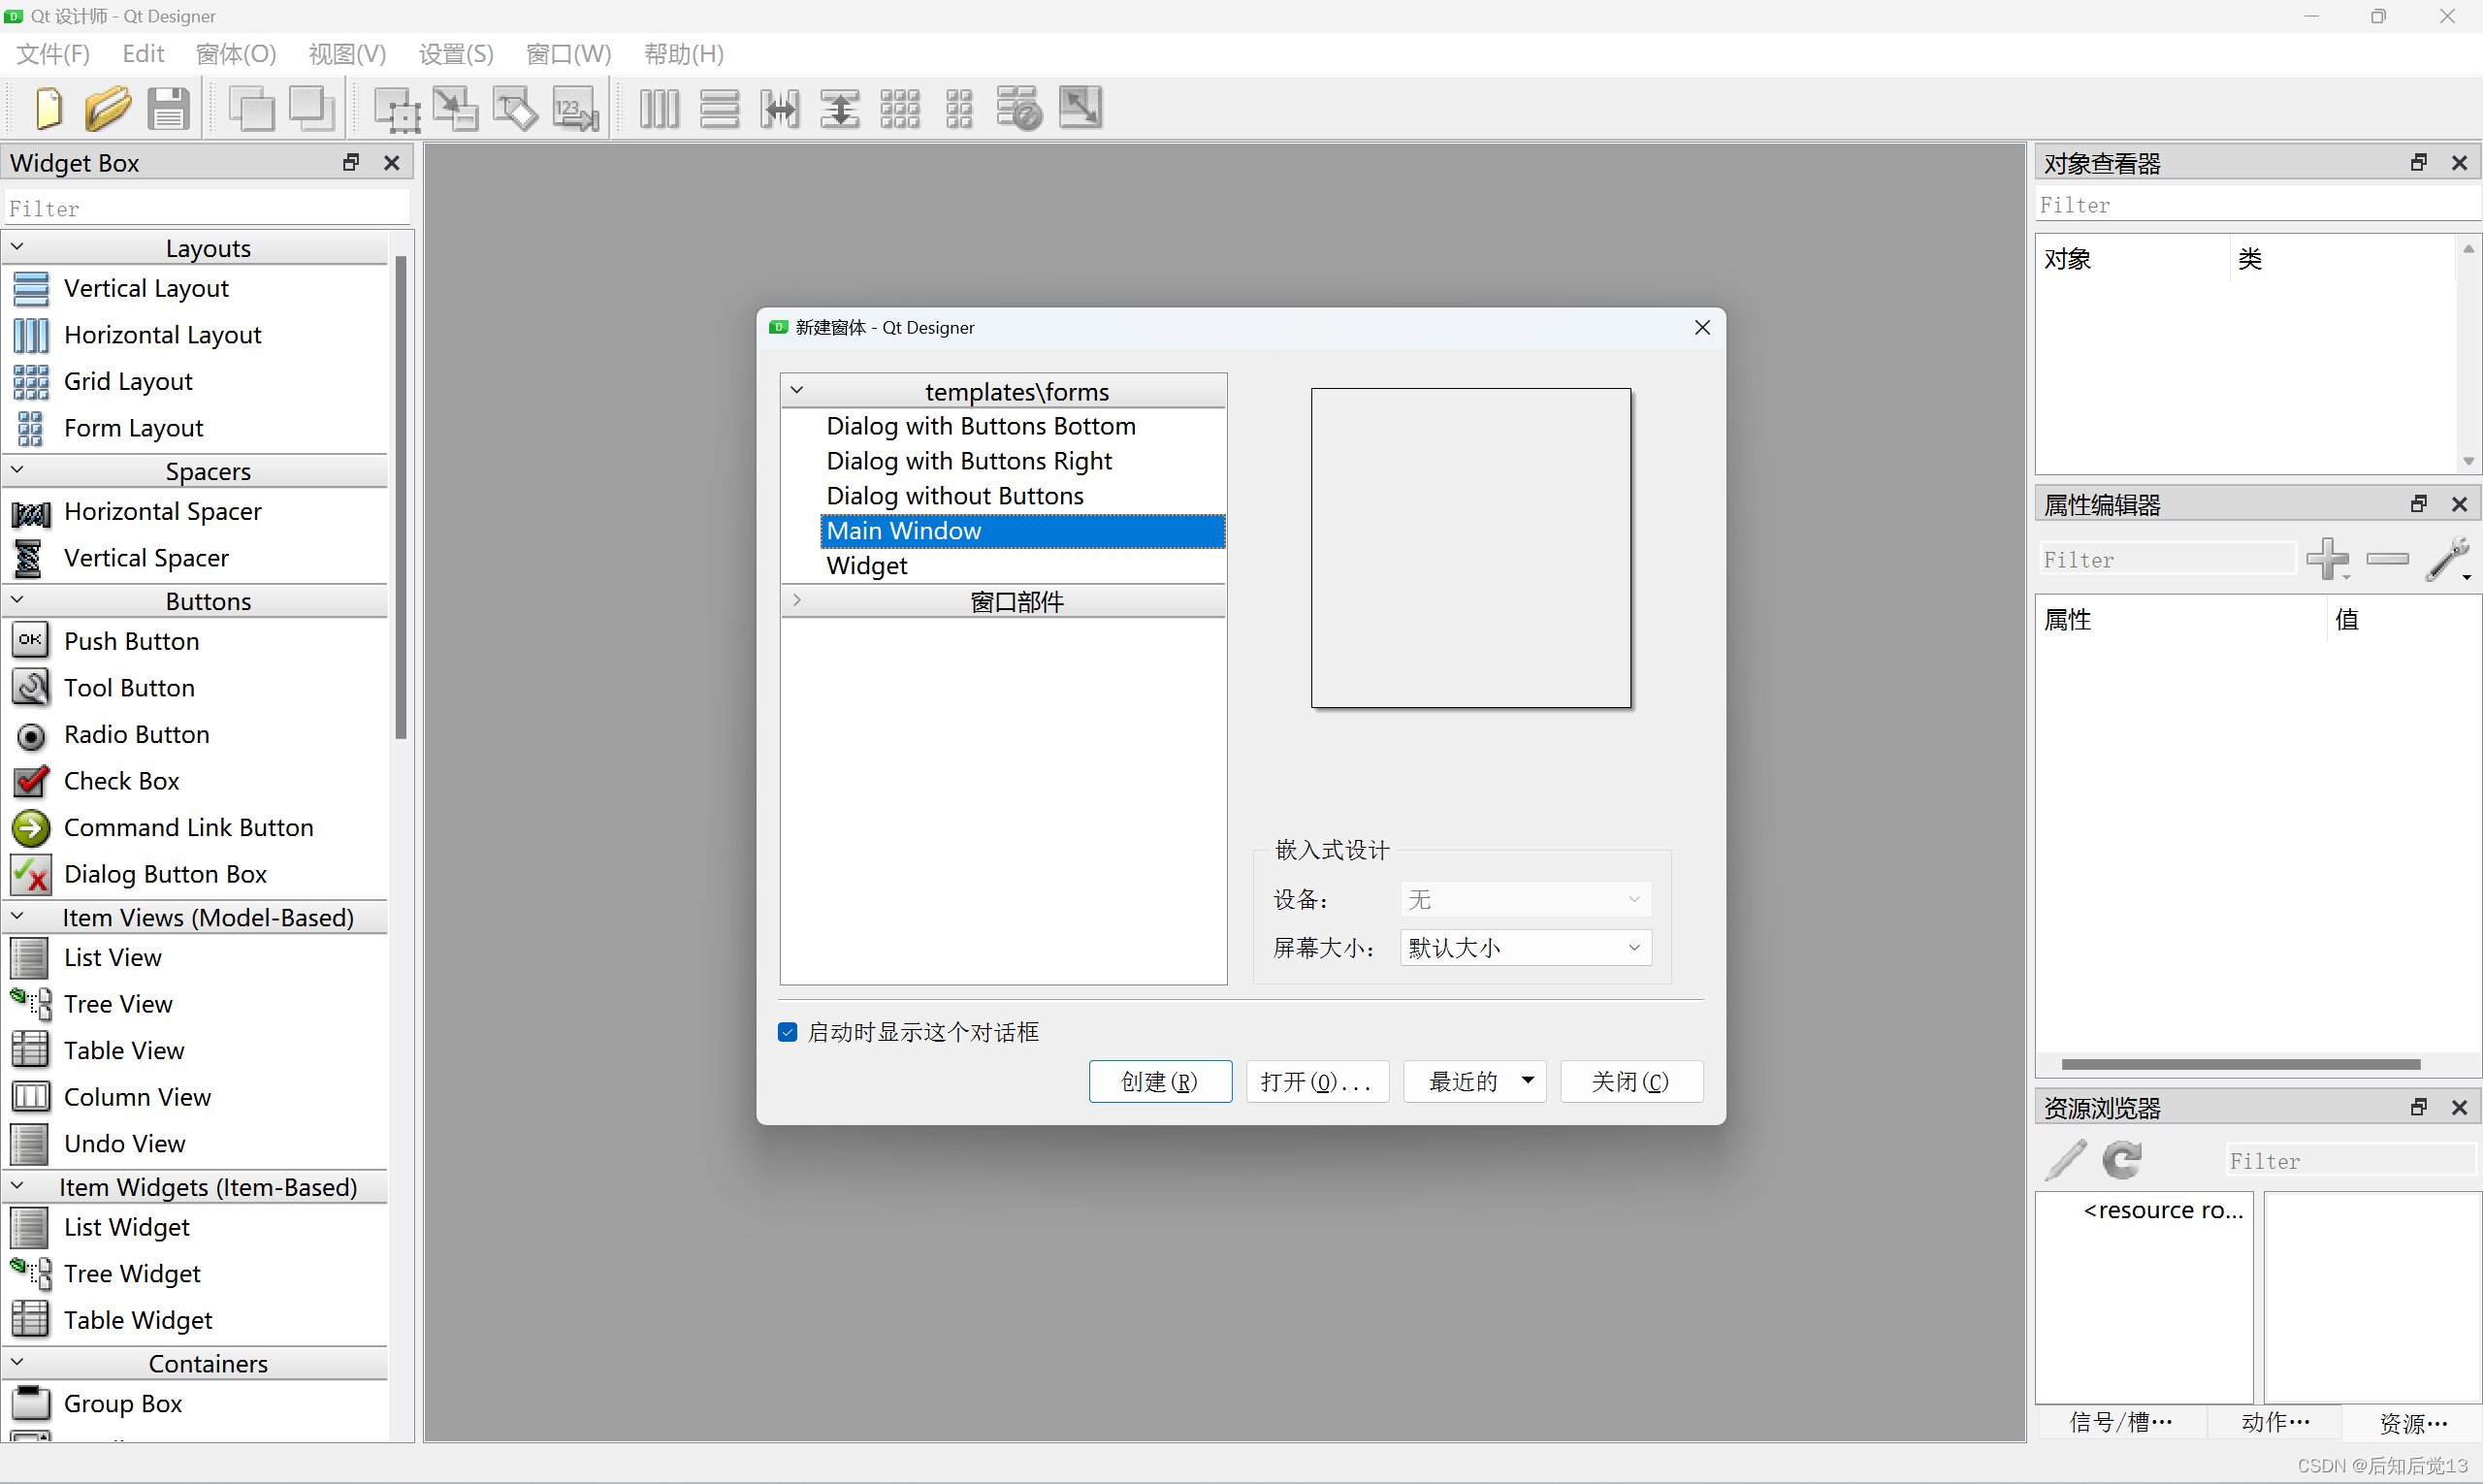Switch to edit widgets mode
Viewport: 2483px width, 1484px height.
(x=397, y=108)
